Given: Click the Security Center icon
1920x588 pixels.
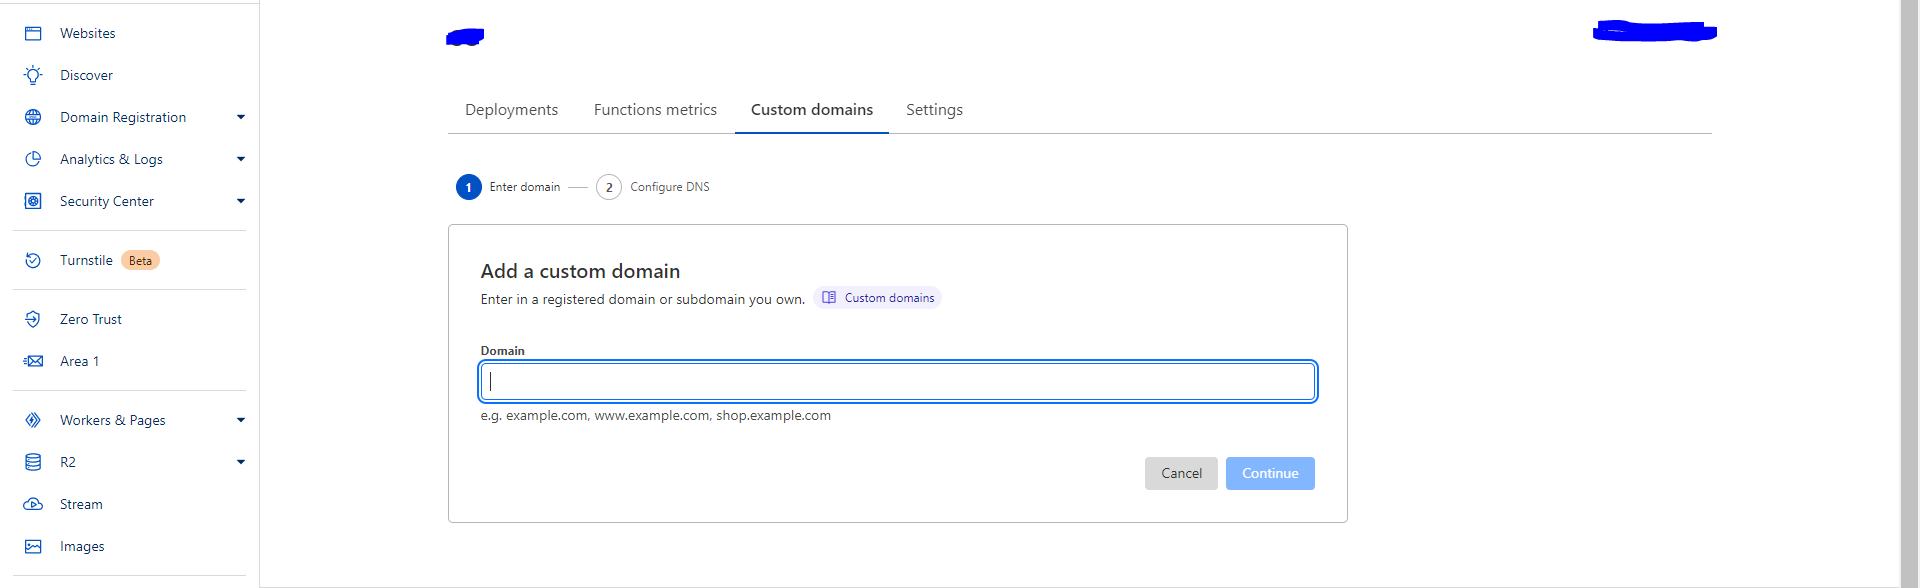Looking at the screenshot, I should 33,201.
